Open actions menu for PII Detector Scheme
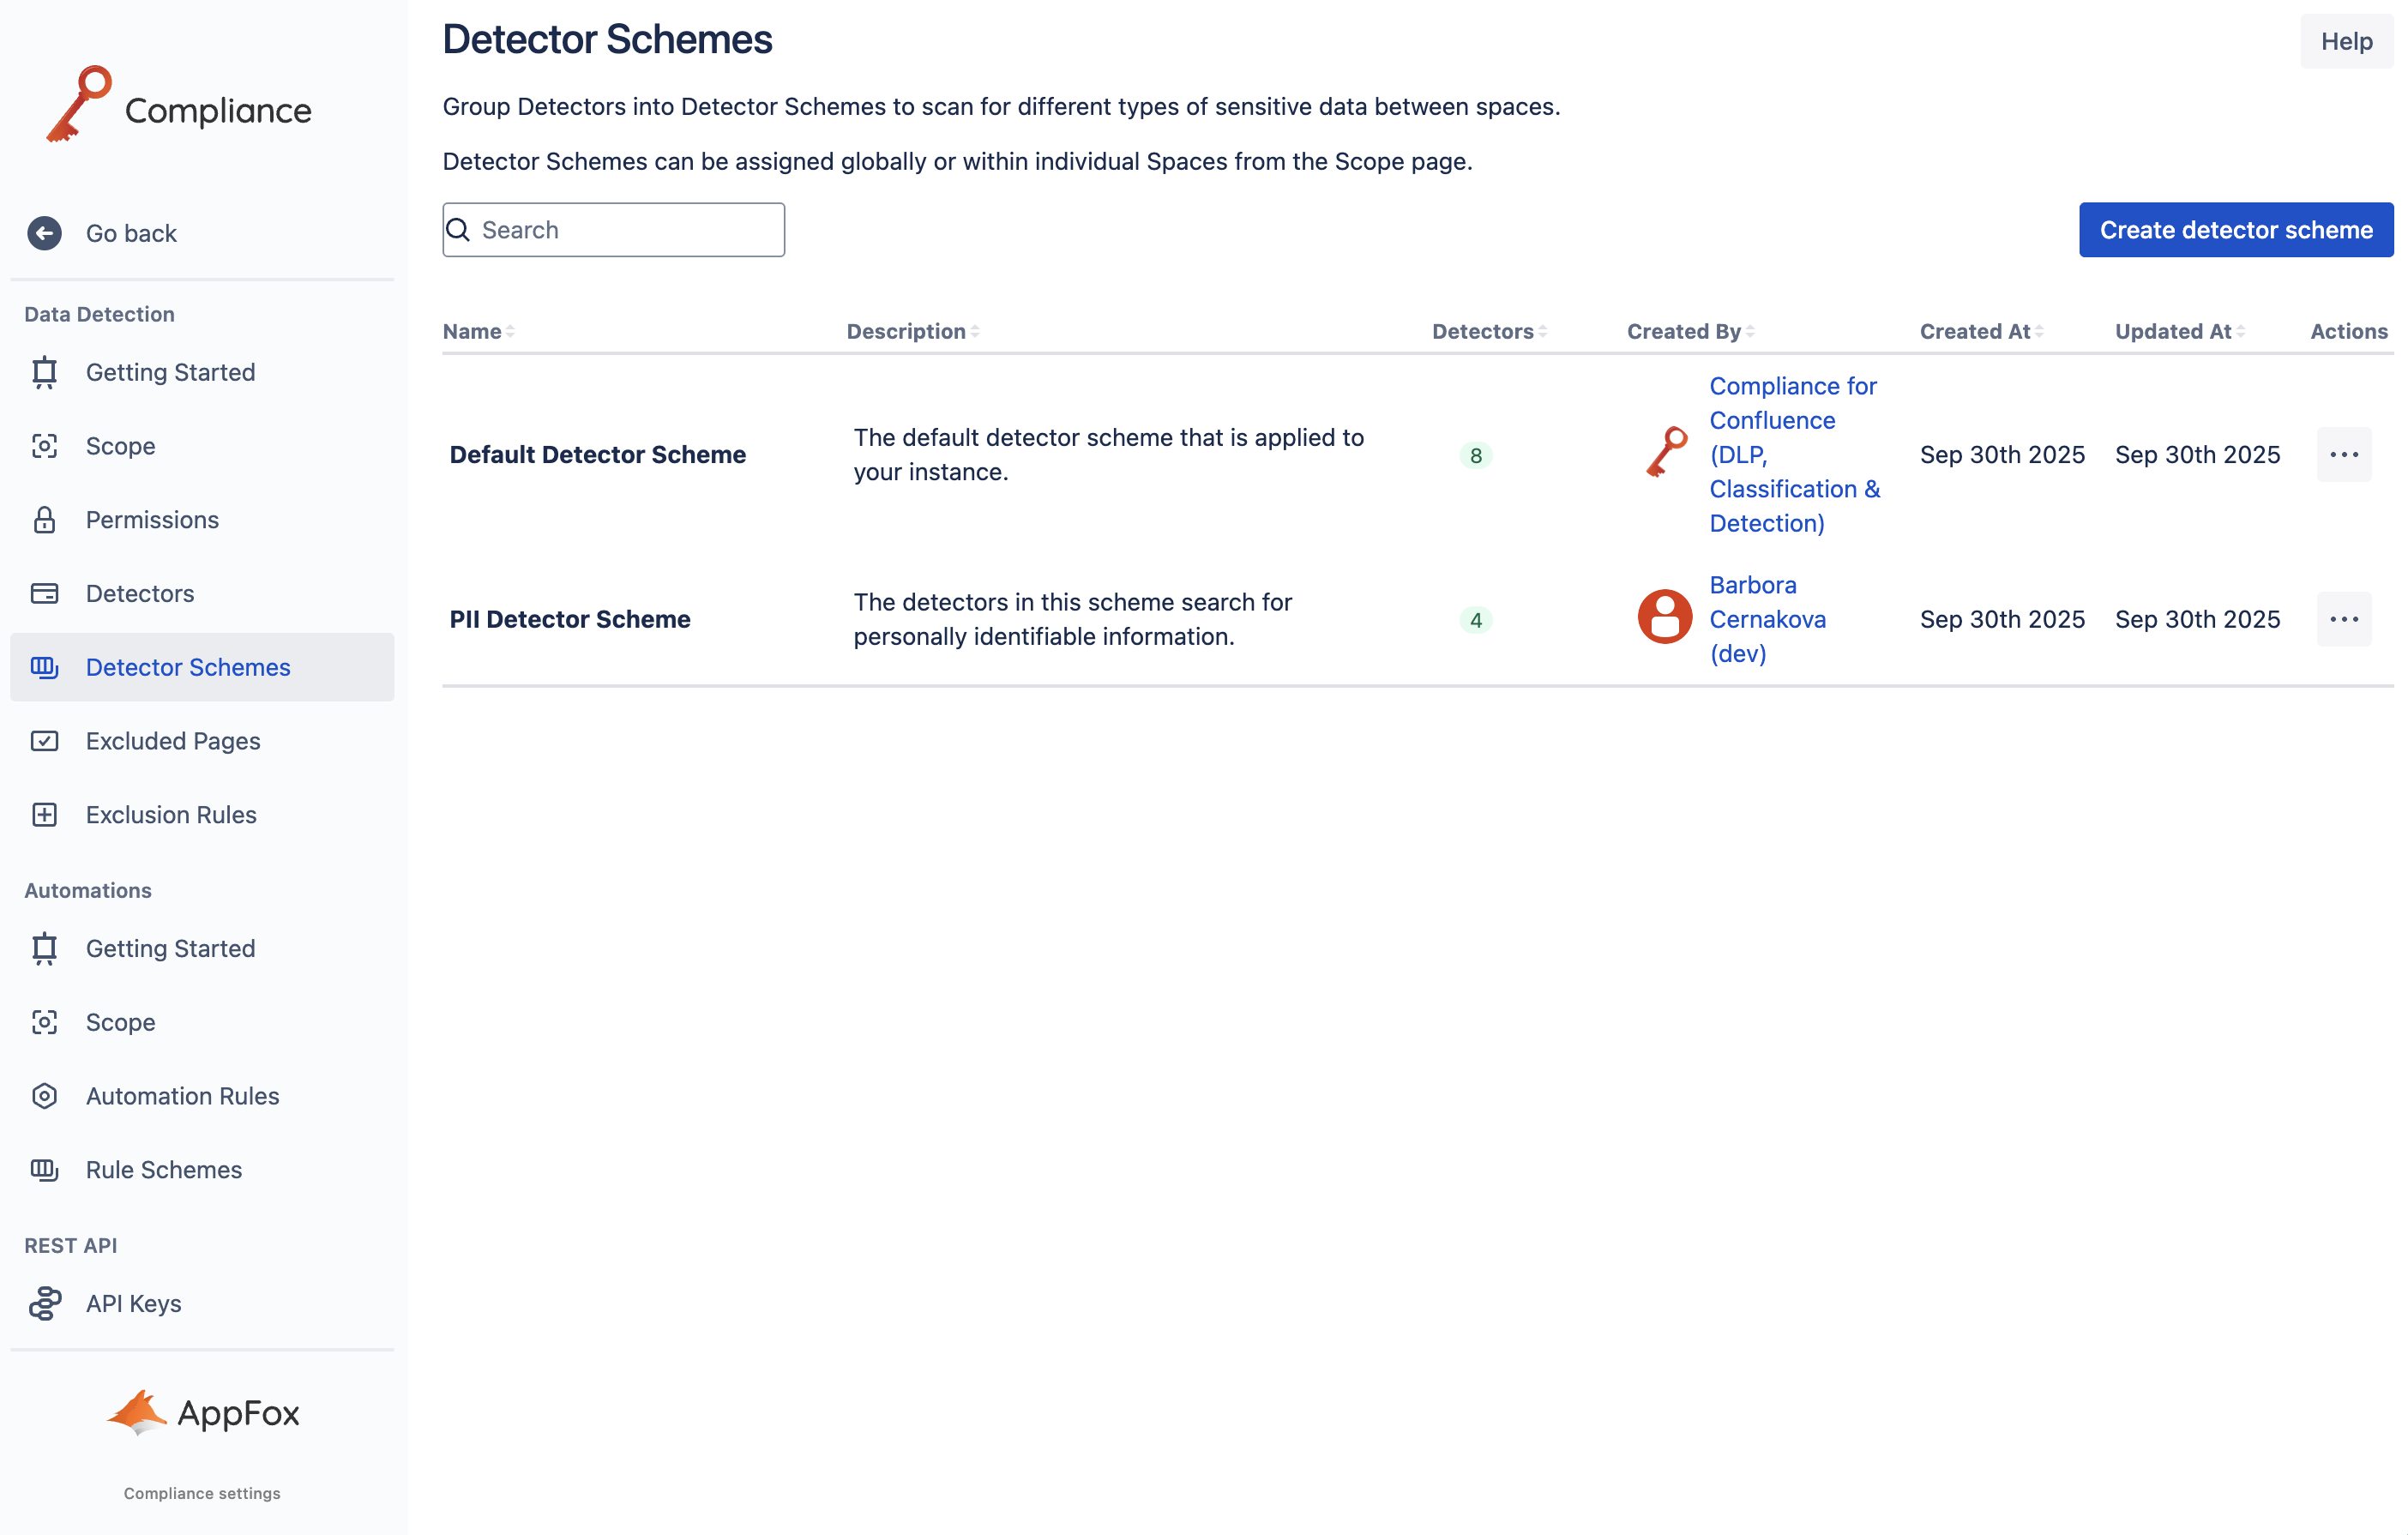The height and width of the screenshot is (1535, 2408). tap(2343, 619)
